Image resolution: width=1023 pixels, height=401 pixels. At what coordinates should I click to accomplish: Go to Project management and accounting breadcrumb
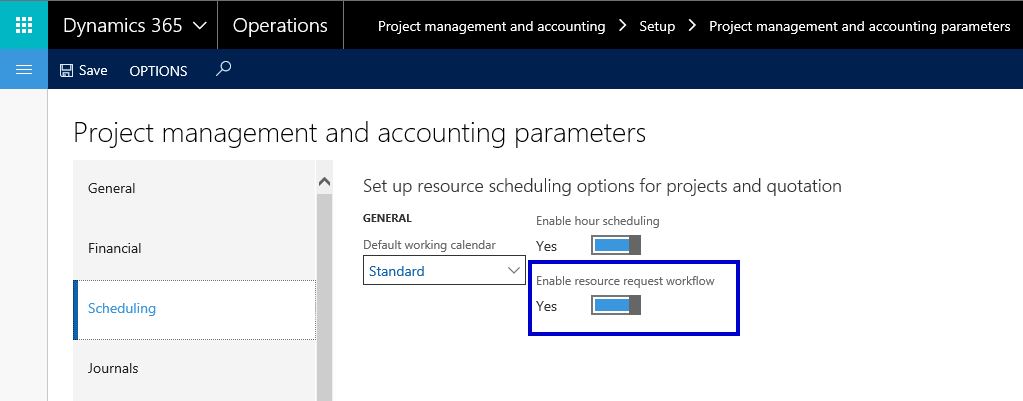(x=491, y=26)
